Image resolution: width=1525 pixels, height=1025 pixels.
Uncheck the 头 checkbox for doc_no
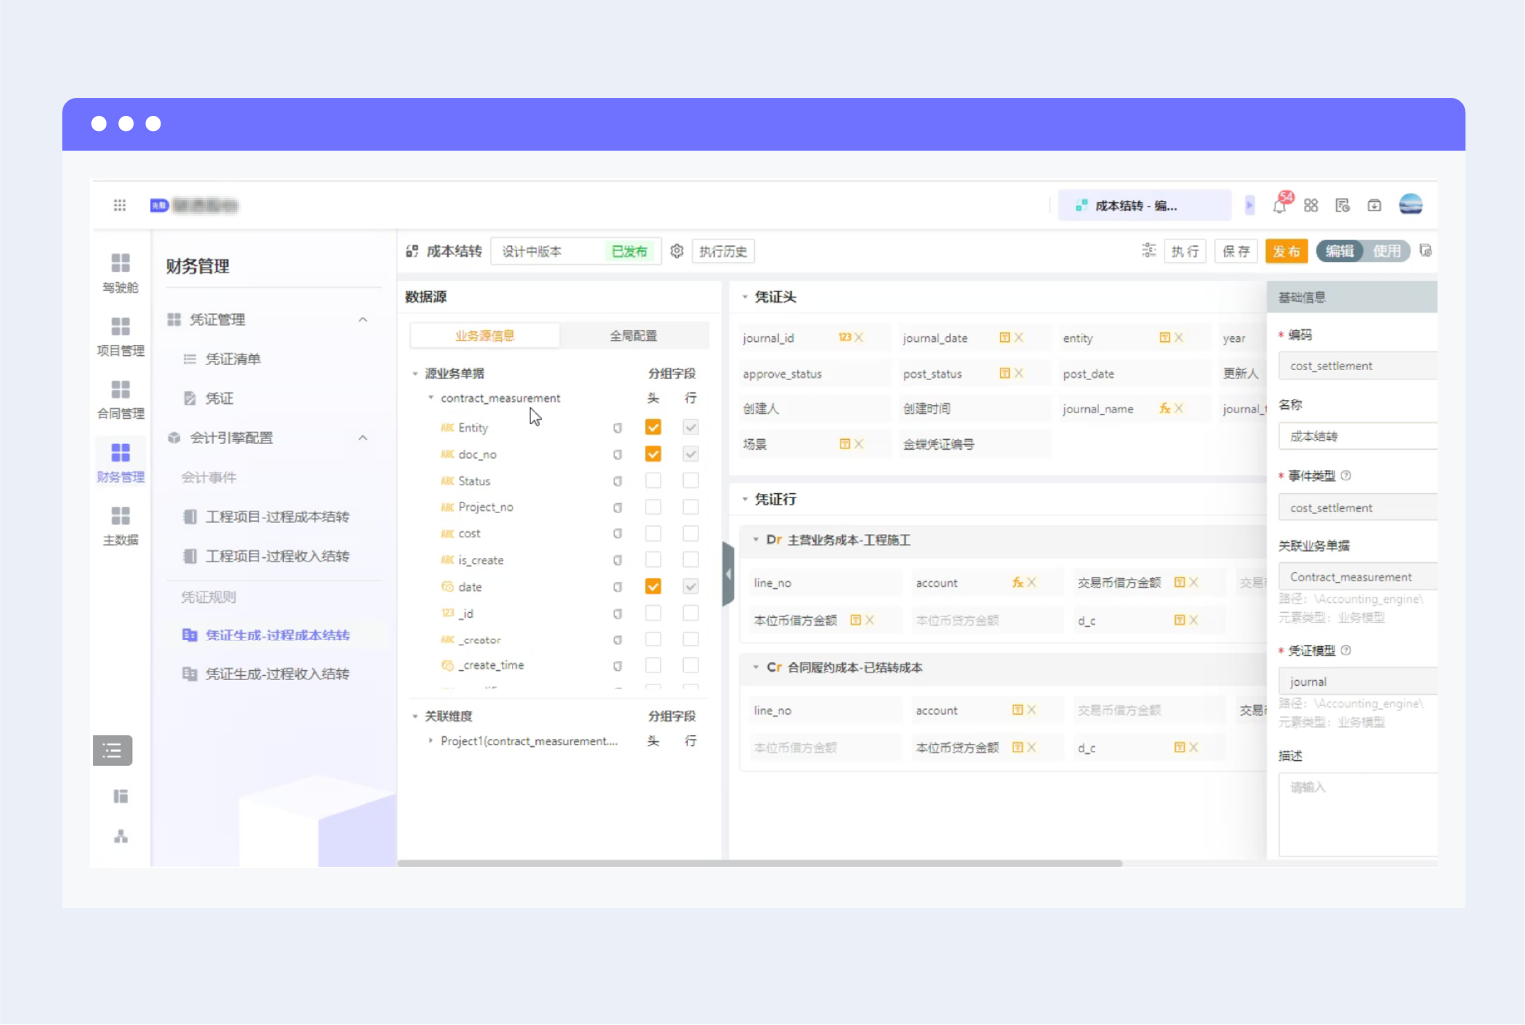coord(653,454)
